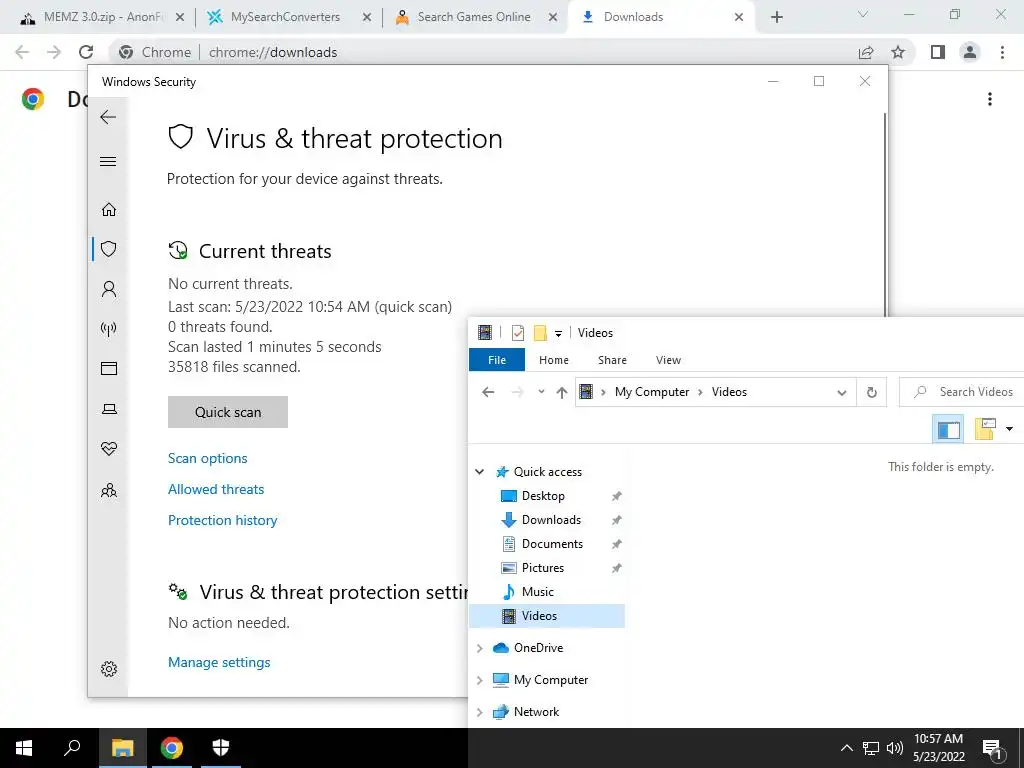
Task: Open Explorer view layout dropdown arrow
Action: (1009, 429)
